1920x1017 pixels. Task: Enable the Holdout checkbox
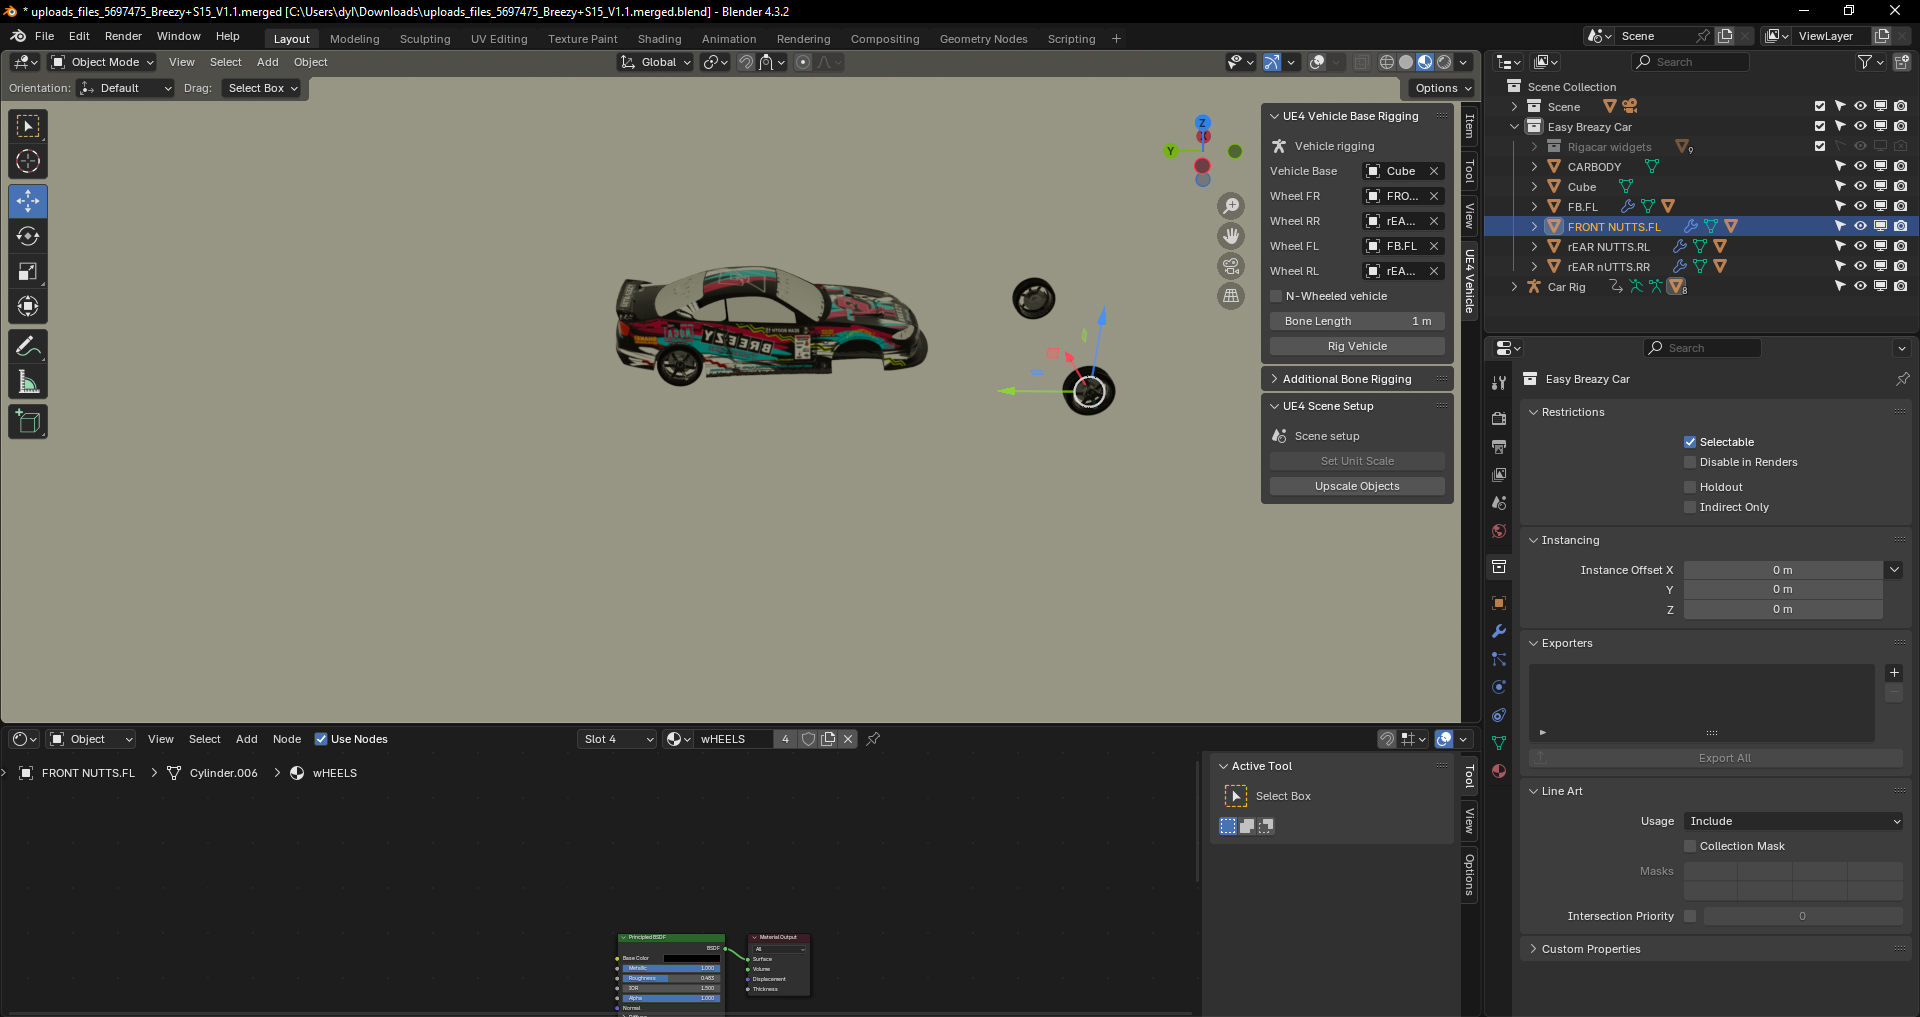(x=1690, y=487)
